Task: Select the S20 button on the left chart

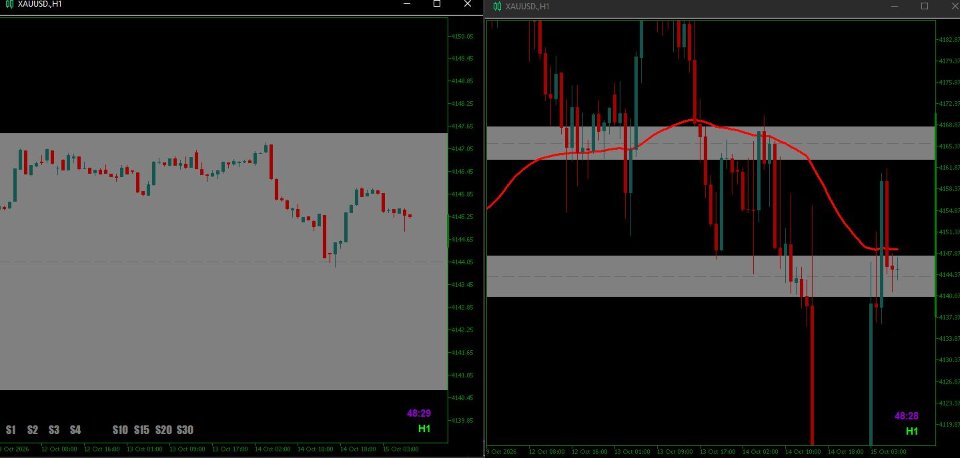Action: pos(163,430)
